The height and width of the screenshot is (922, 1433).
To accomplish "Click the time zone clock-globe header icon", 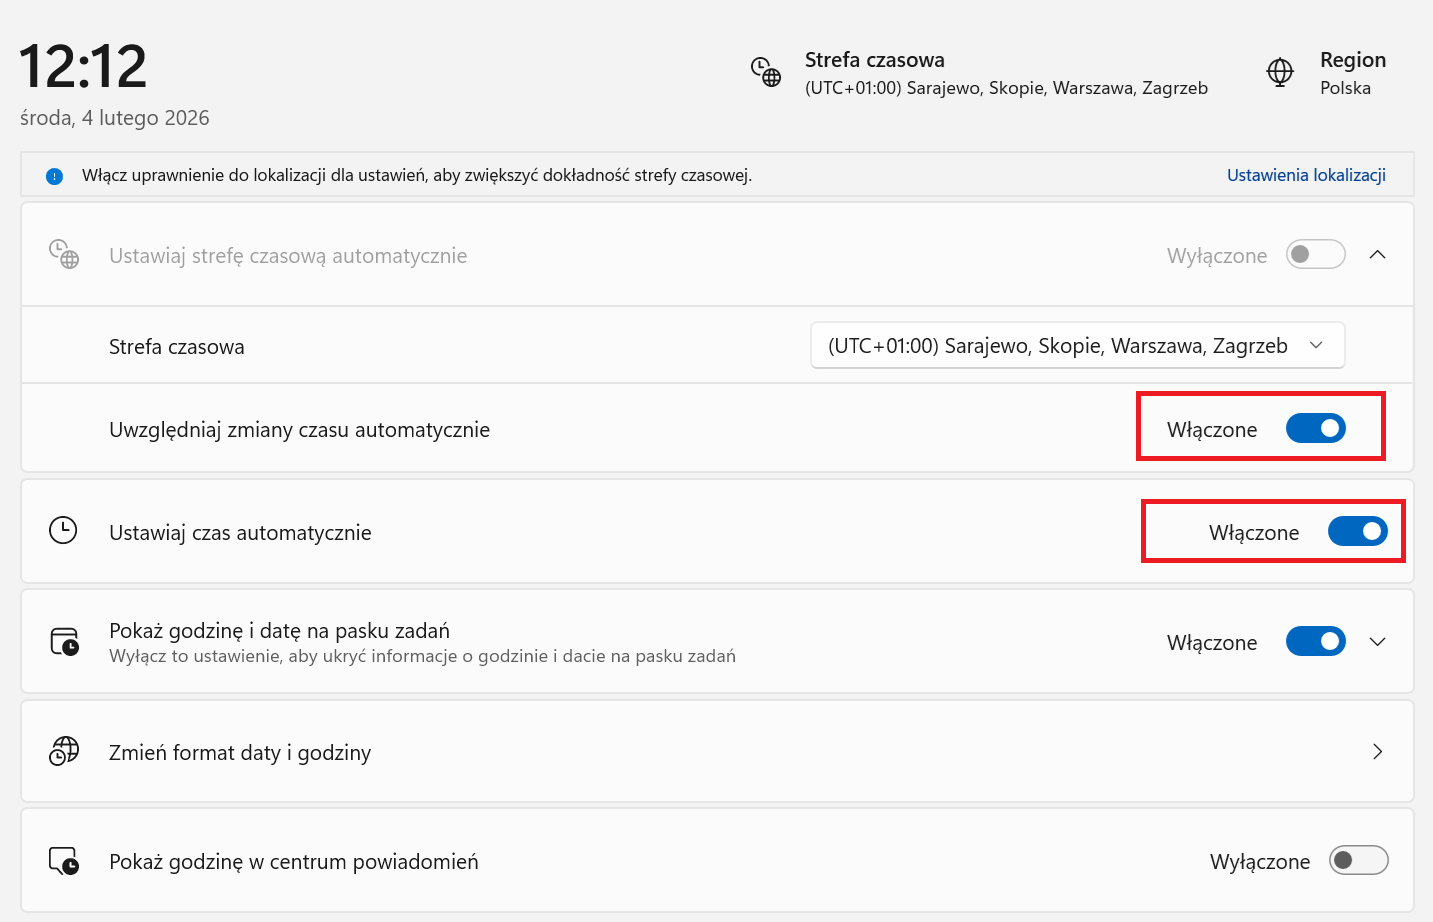I will pos(766,72).
